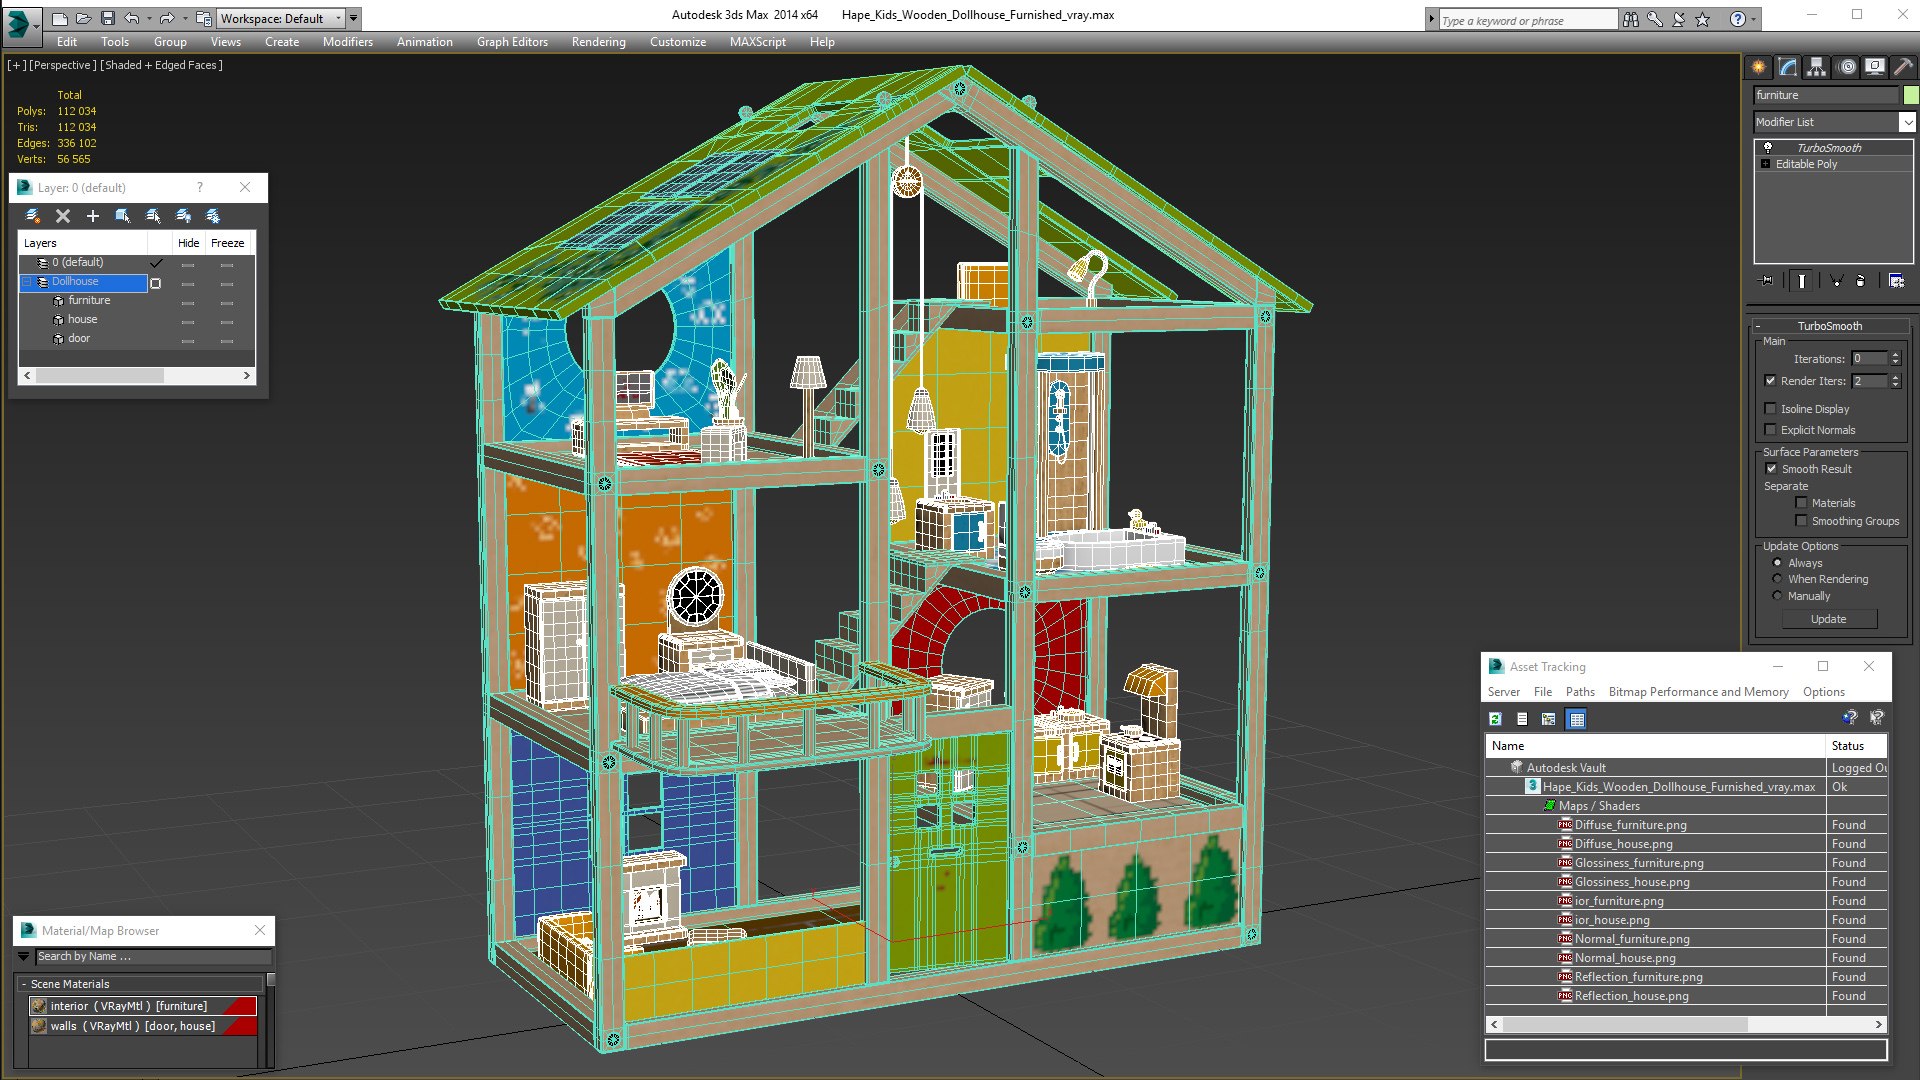Select Manually update radio option

point(1777,596)
